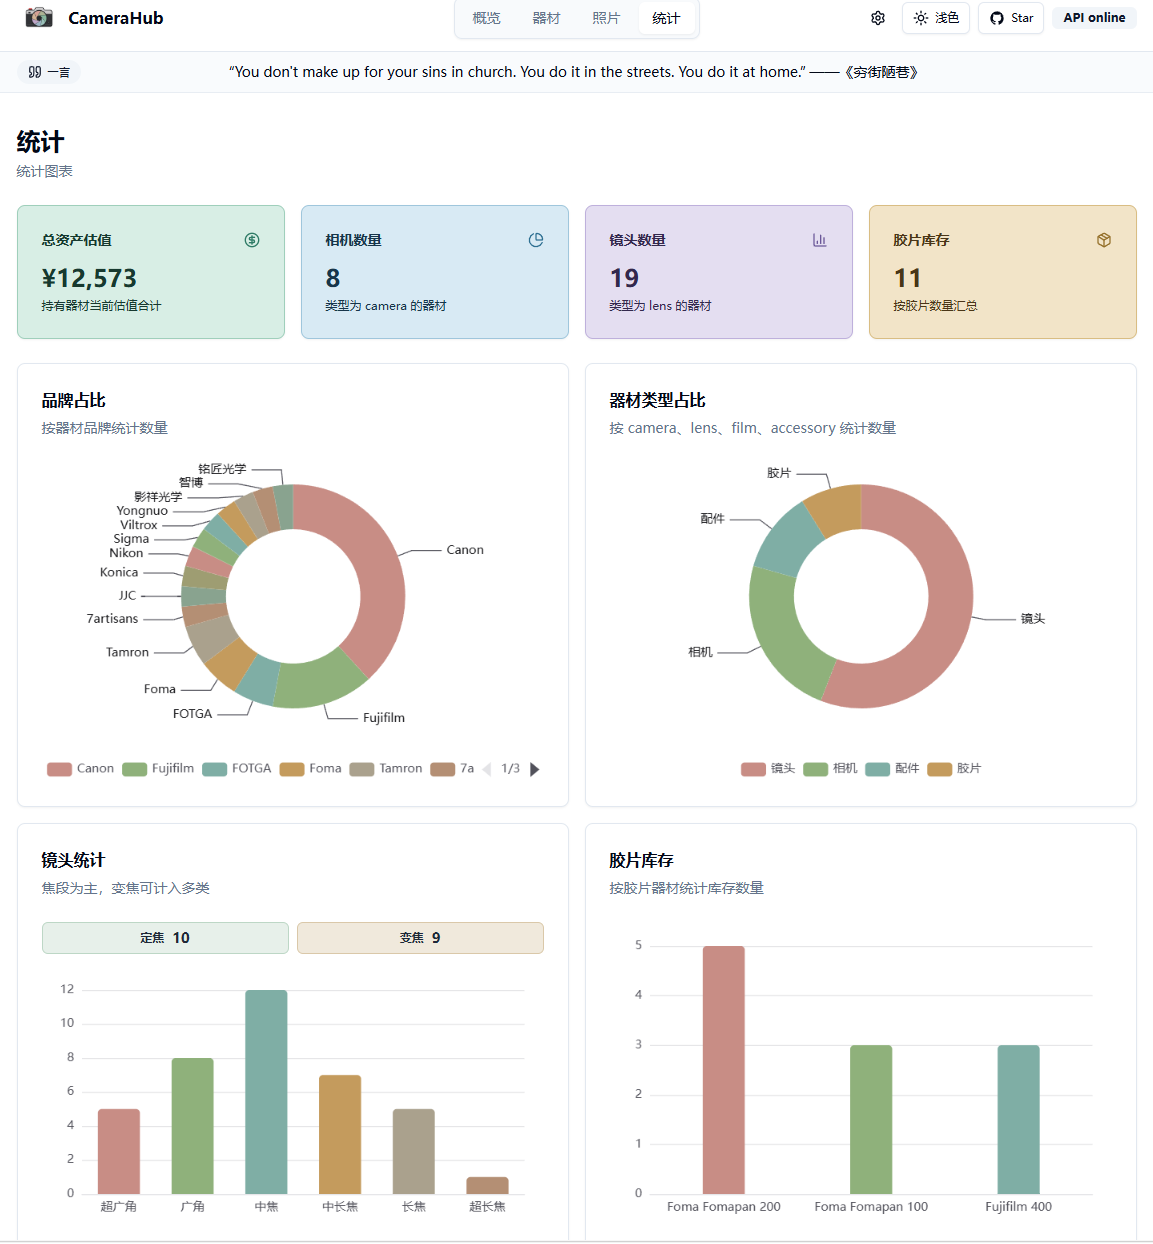The width and height of the screenshot is (1153, 1244).
Task: Toggle Canon legend in brand chart
Action: 80,769
